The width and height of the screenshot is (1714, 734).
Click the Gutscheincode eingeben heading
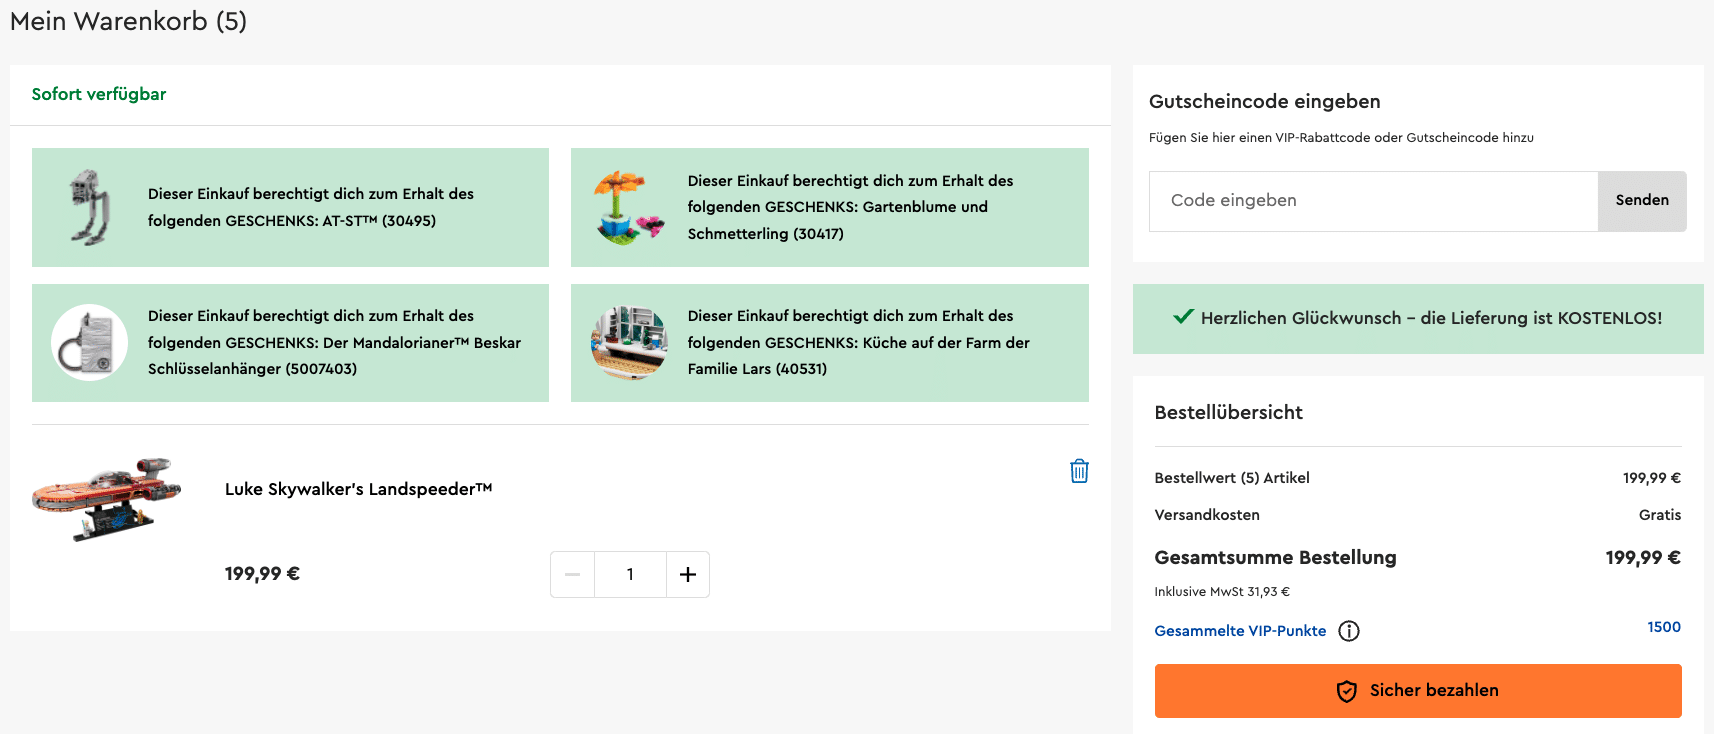1265,102
